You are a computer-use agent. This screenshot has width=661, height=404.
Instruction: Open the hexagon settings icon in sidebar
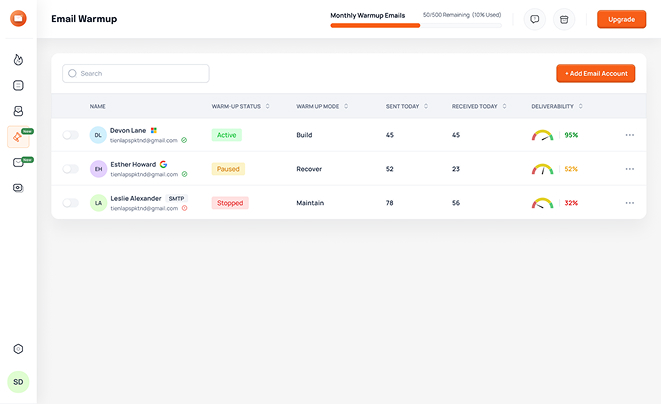[18, 349]
